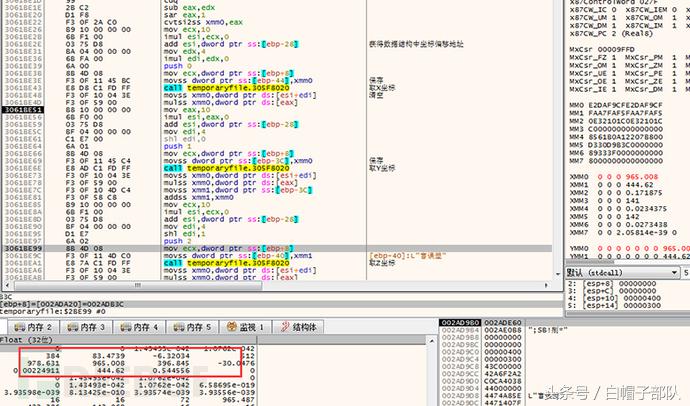Select the 'imul edi,edx,0' instruction
Image resolution: width=690 pixels, height=406 pixels.
(x=196, y=59)
